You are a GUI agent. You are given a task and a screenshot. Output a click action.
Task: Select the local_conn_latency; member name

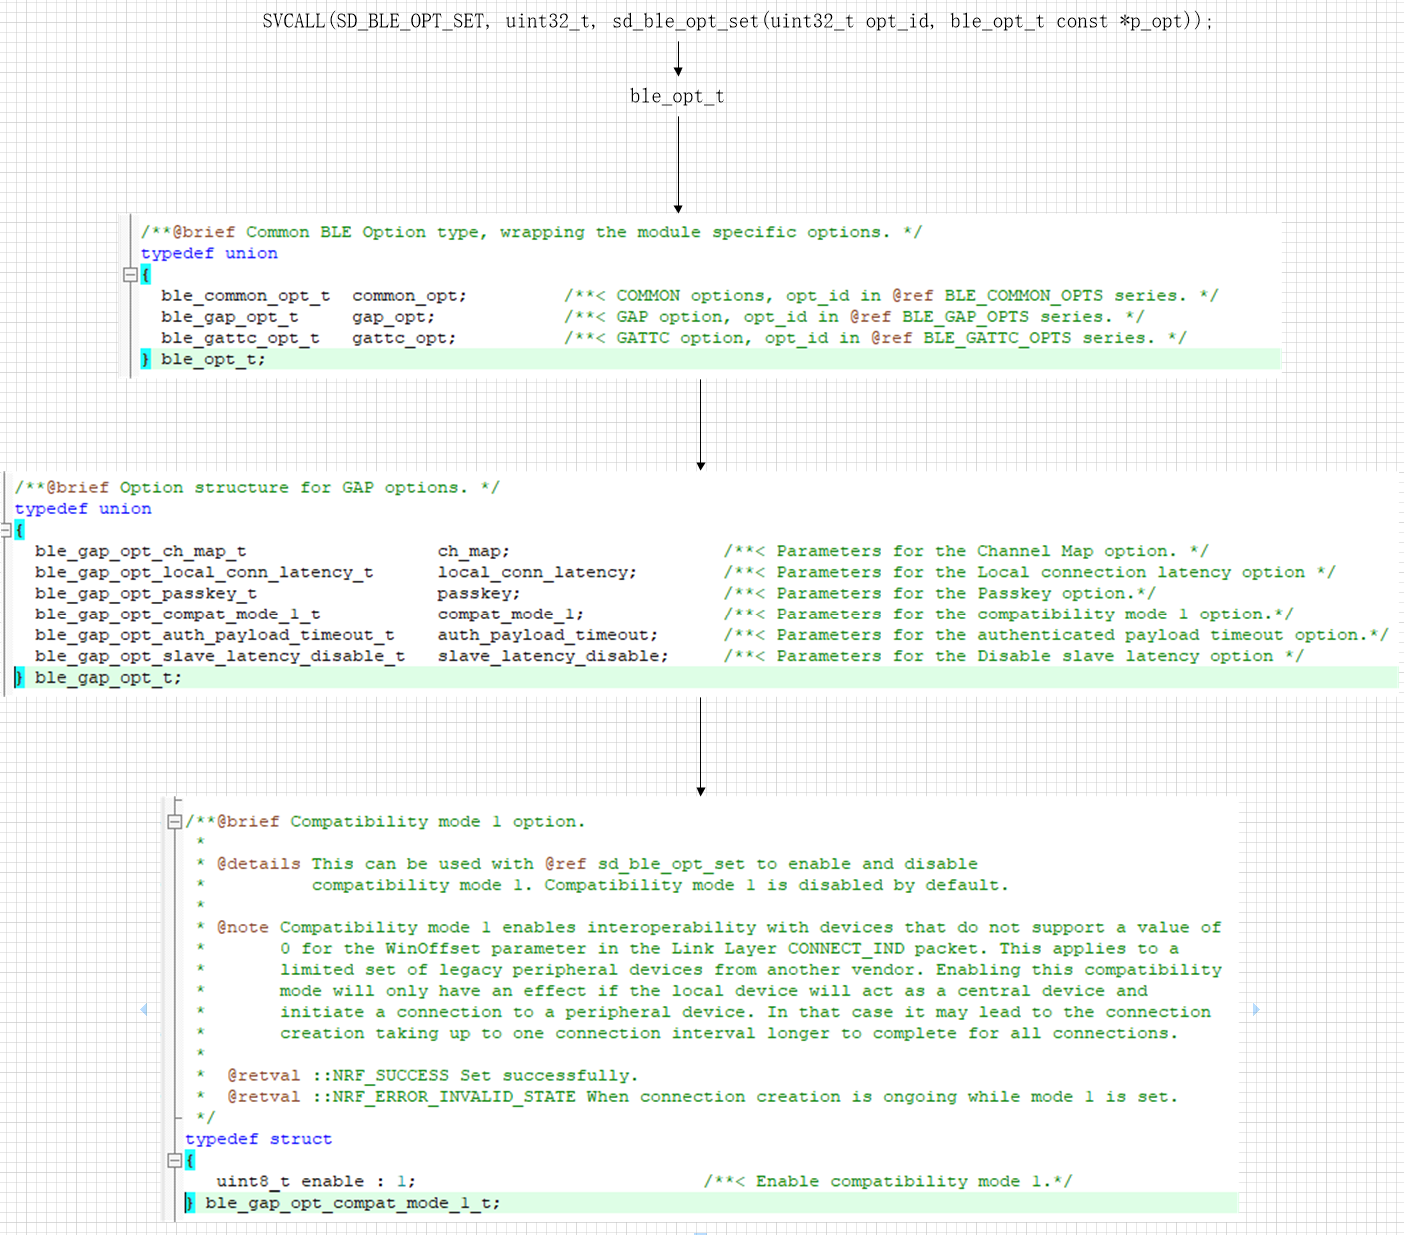(x=537, y=572)
